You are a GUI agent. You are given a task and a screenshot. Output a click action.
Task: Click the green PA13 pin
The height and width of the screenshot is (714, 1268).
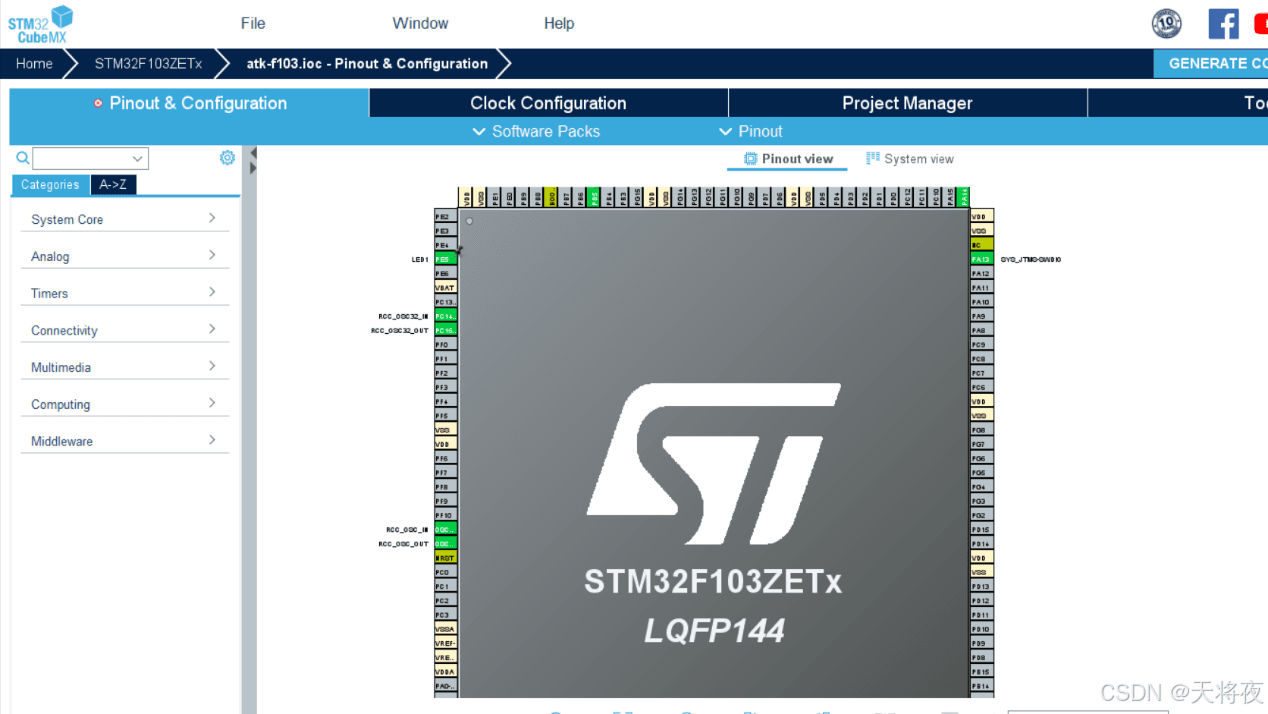coord(982,259)
